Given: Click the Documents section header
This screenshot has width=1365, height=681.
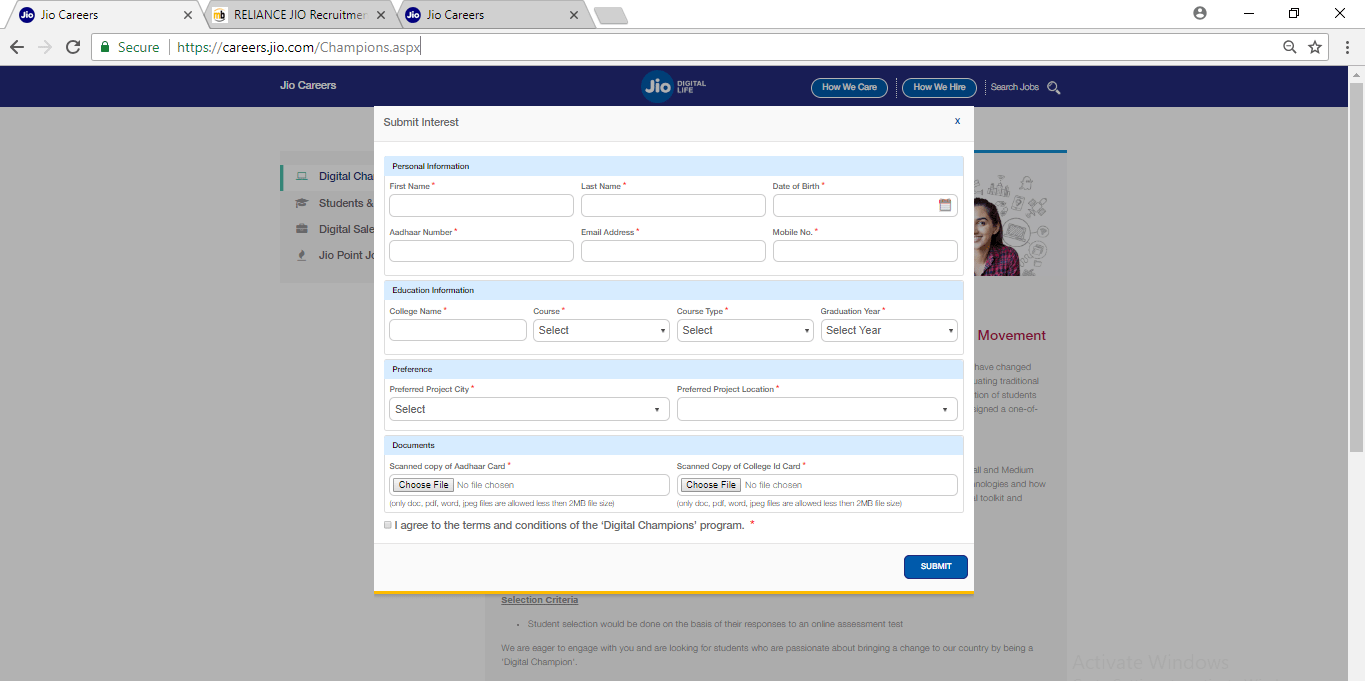Looking at the screenshot, I should click(674, 445).
